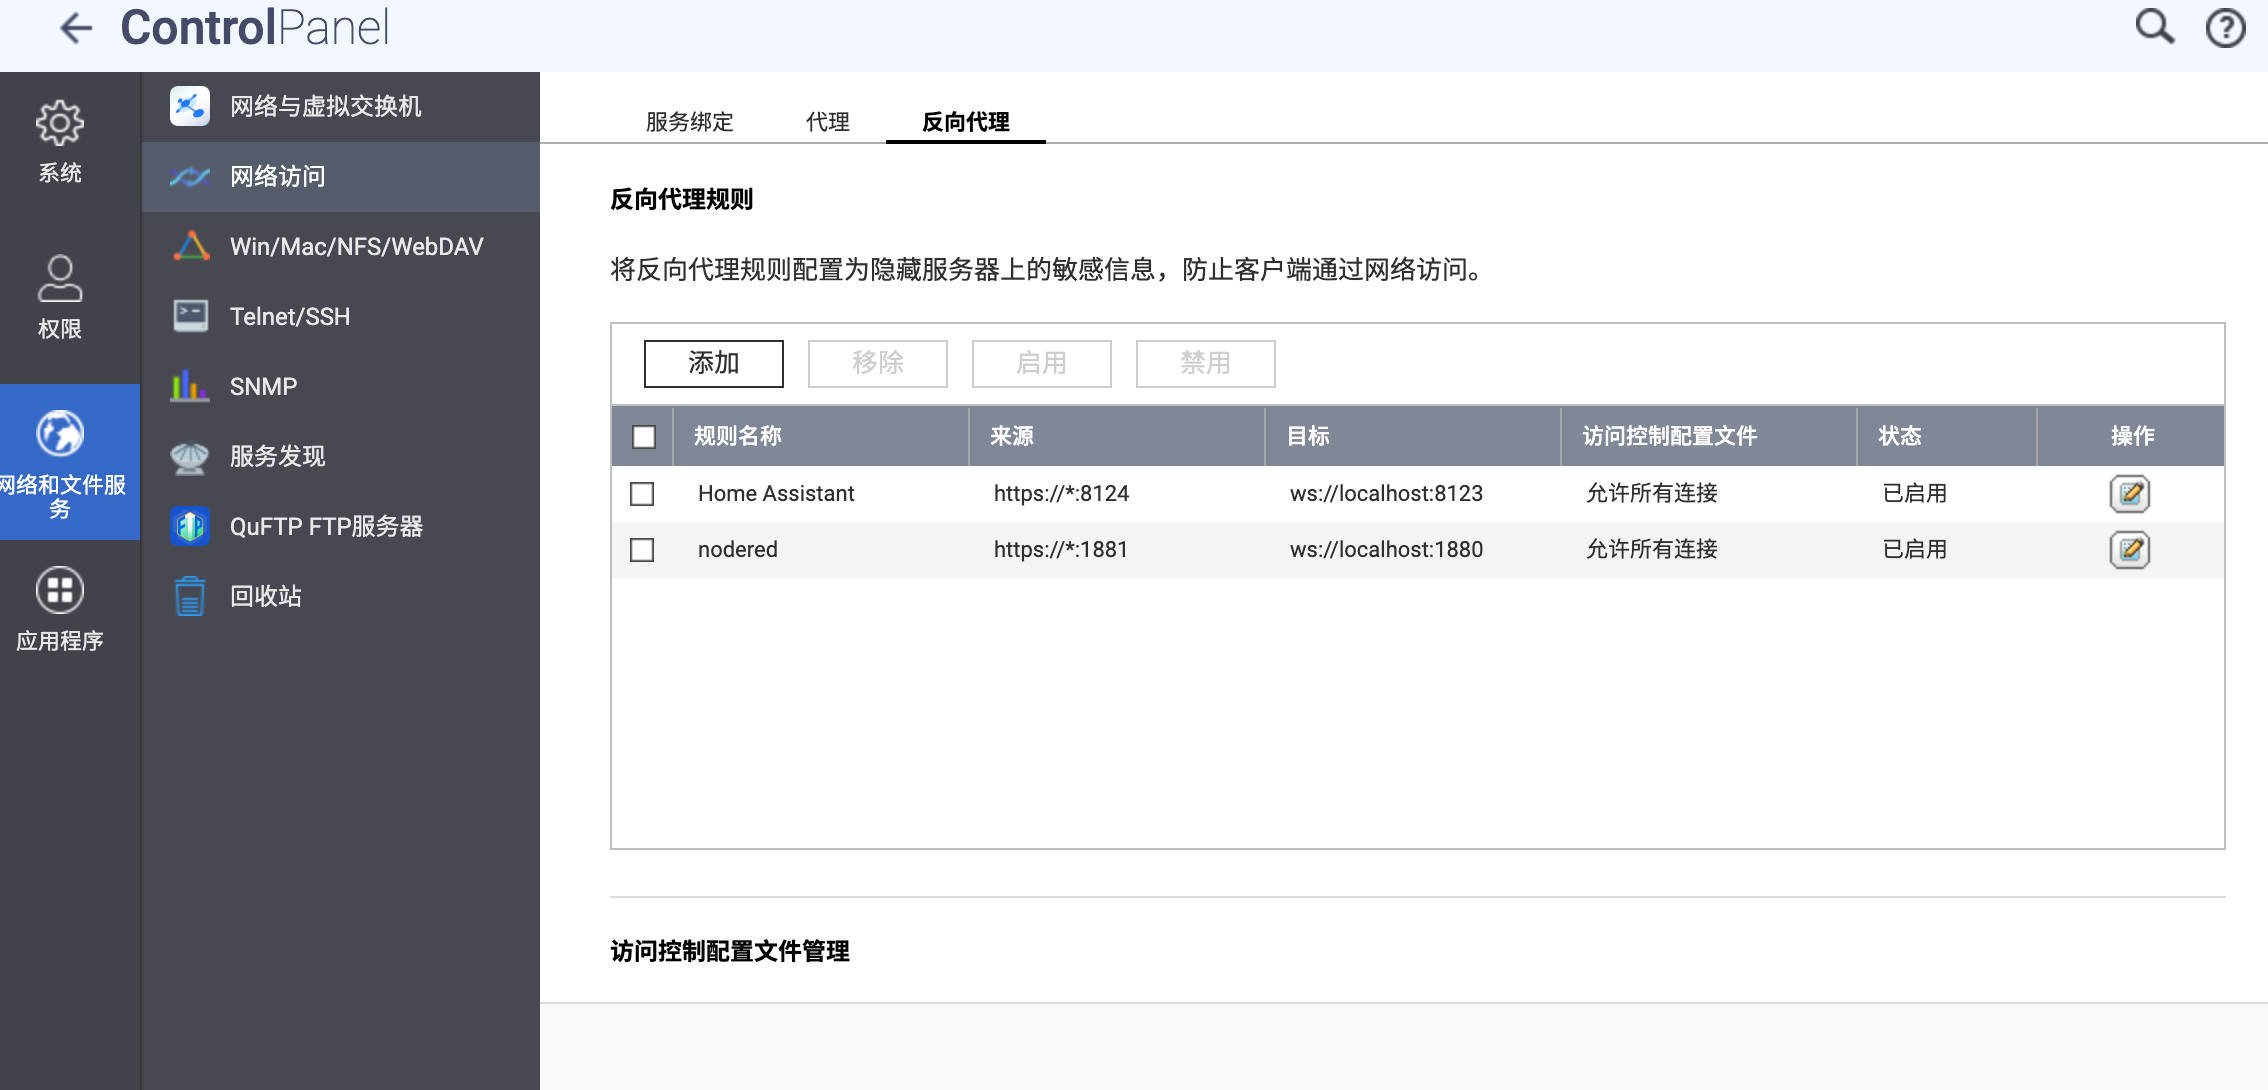Image resolution: width=2268 pixels, height=1090 pixels.
Task: Open the search magnifier icon
Action: pos(2154,27)
